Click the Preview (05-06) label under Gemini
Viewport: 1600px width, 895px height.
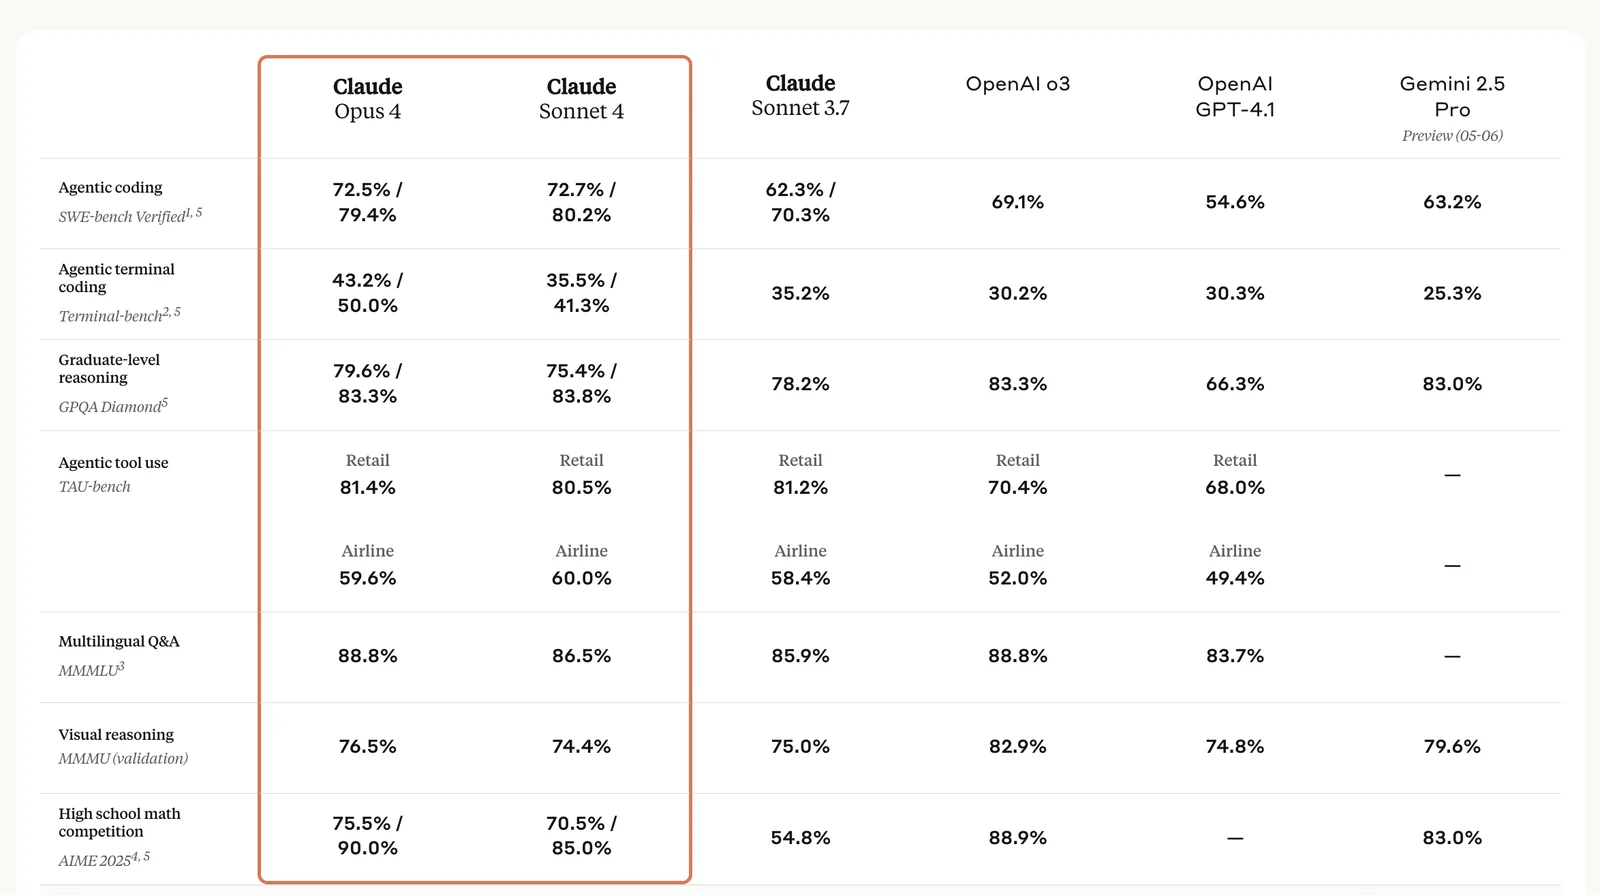1452,136
